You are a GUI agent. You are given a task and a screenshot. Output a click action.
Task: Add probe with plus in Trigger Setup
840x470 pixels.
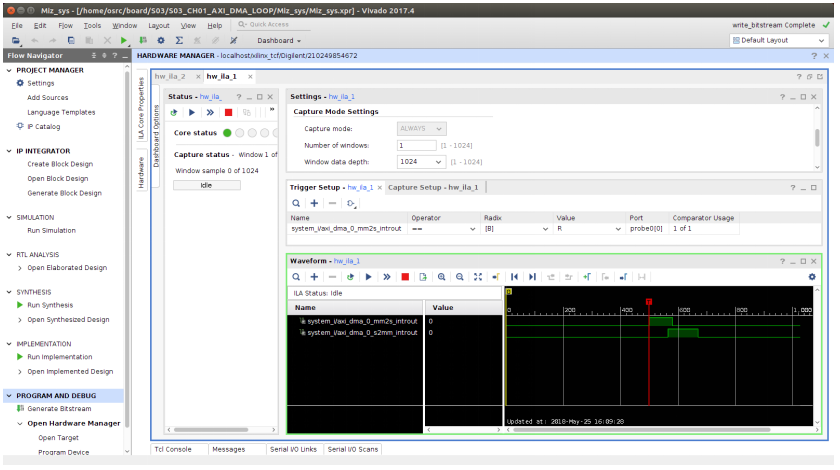[314, 203]
